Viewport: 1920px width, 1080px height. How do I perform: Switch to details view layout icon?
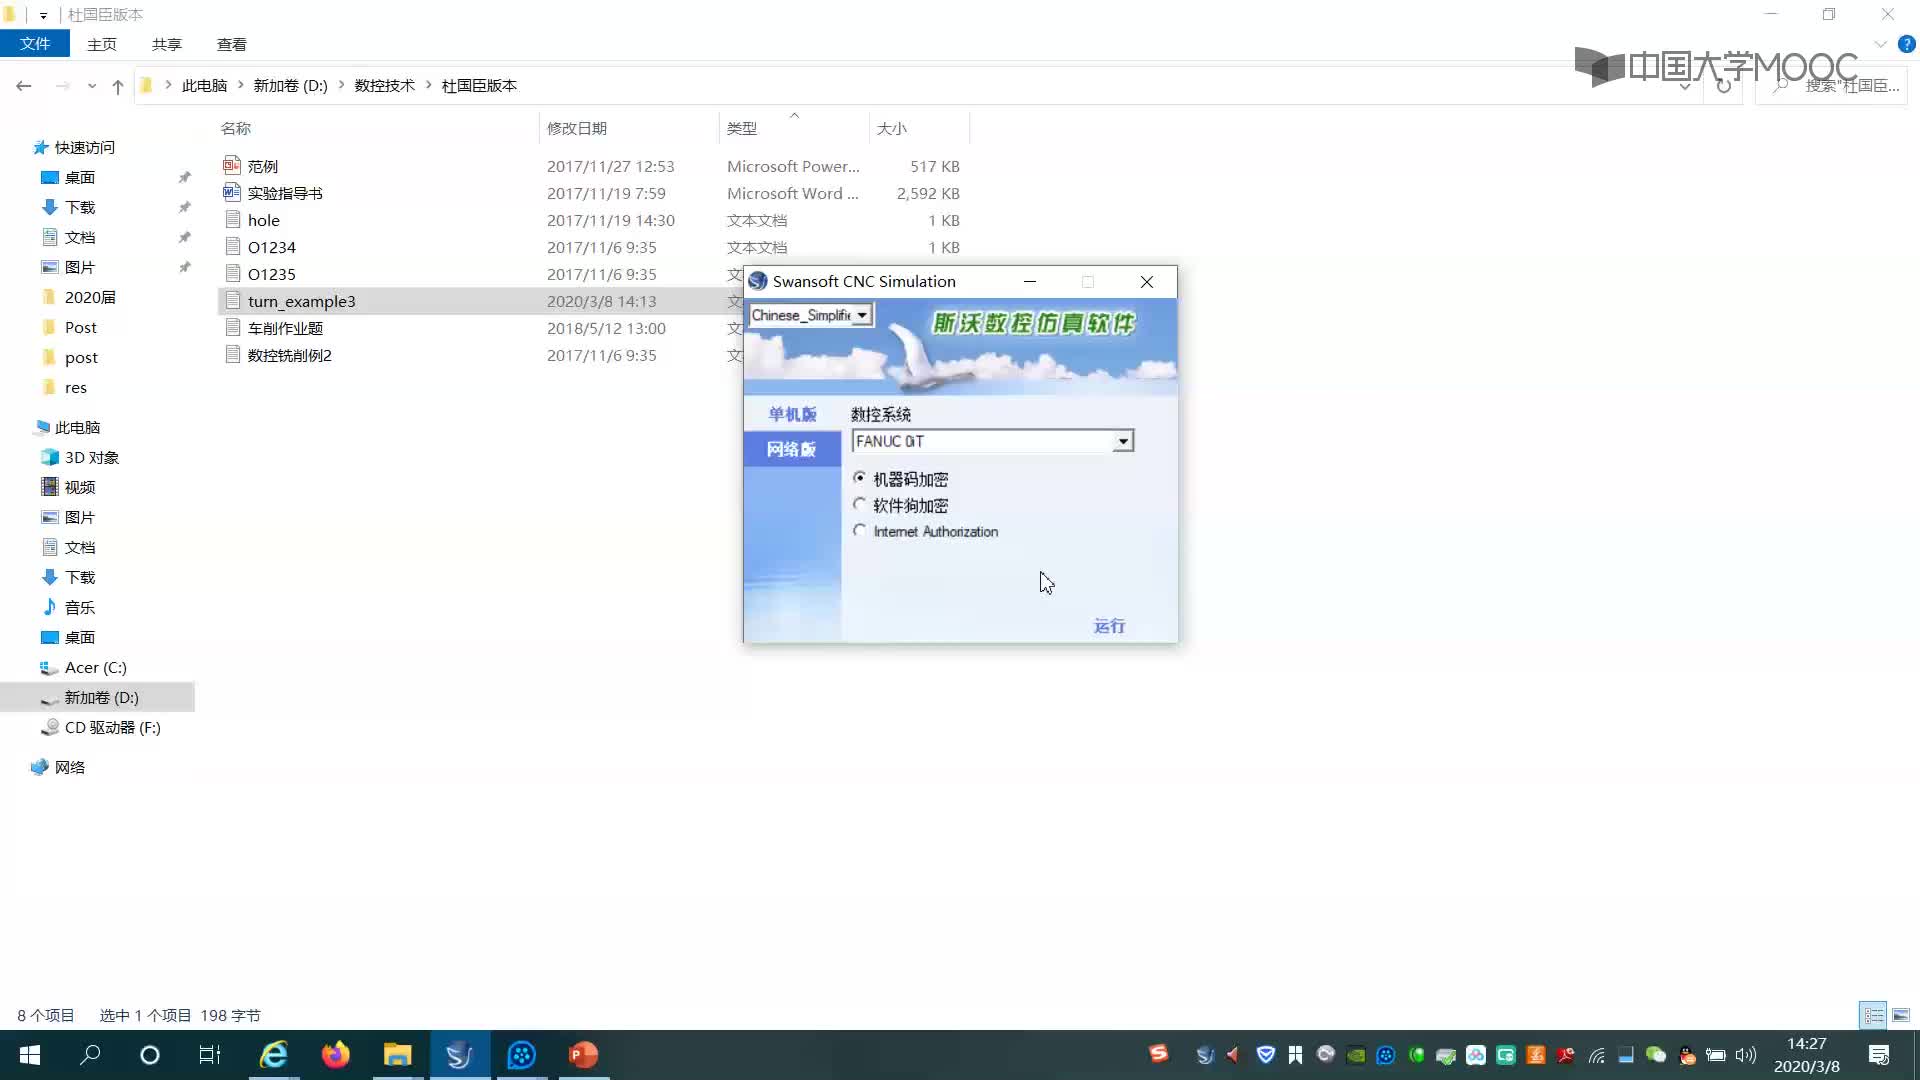point(1874,1015)
